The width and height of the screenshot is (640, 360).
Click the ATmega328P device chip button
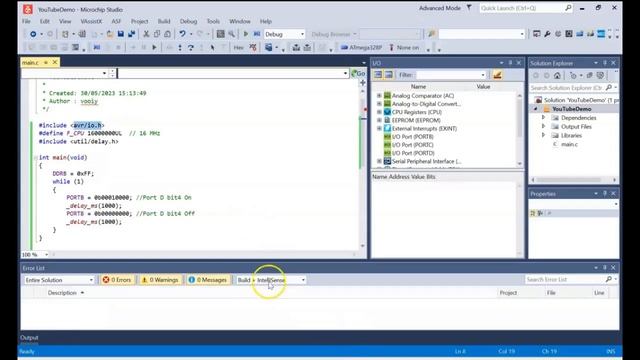362,48
